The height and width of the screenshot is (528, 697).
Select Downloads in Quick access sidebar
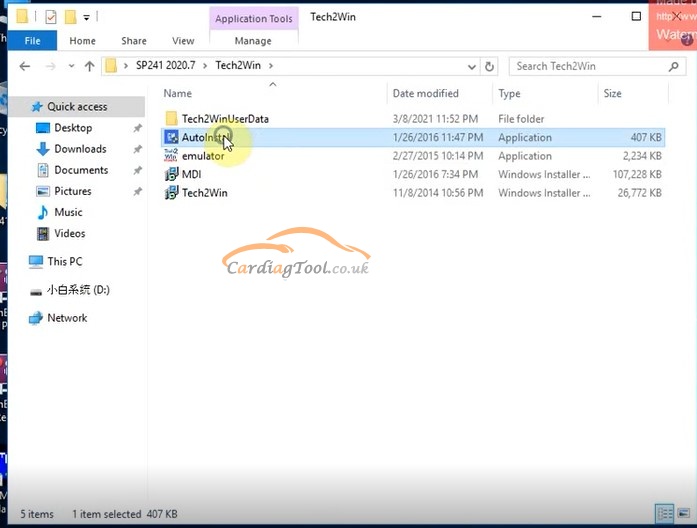(80, 149)
